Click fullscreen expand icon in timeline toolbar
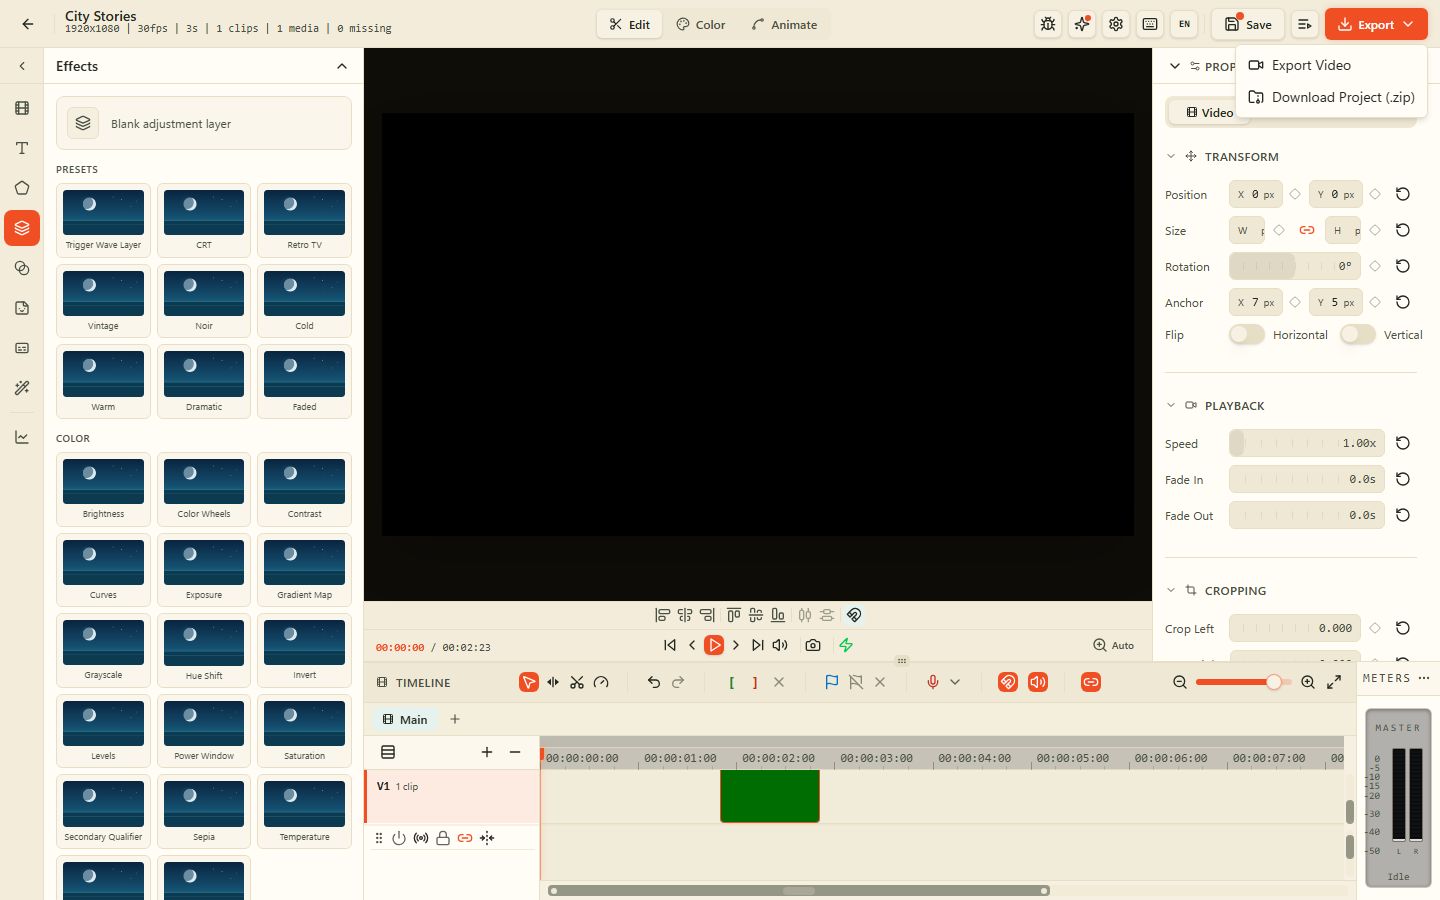This screenshot has height=900, width=1440. 1334,682
